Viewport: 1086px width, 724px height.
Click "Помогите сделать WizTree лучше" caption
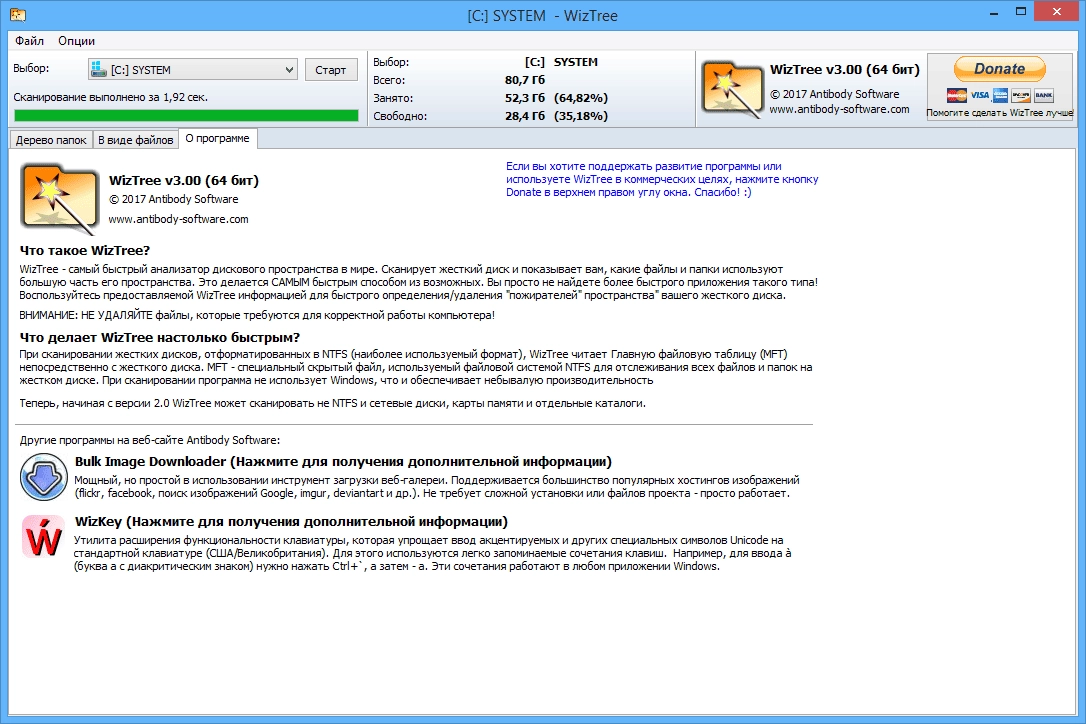(x=999, y=112)
